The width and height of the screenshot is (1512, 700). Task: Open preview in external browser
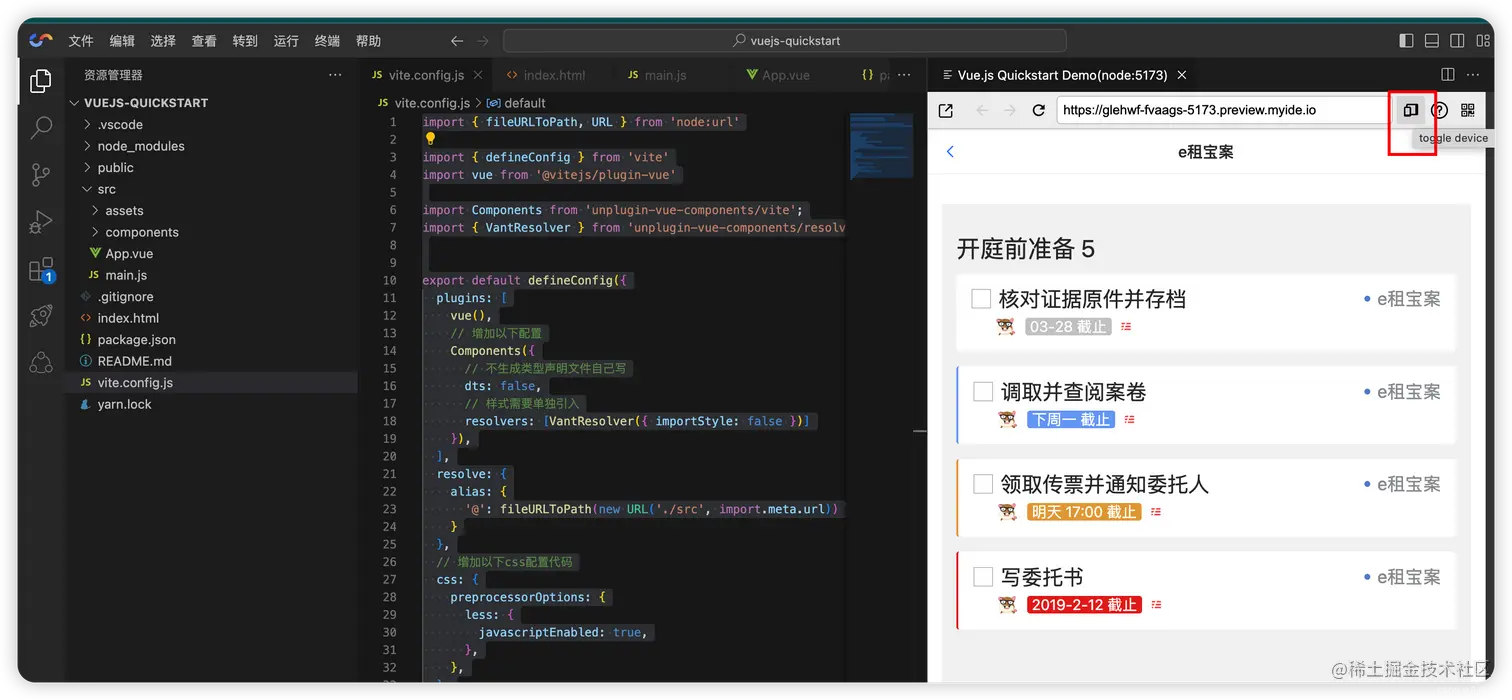(x=945, y=110)
